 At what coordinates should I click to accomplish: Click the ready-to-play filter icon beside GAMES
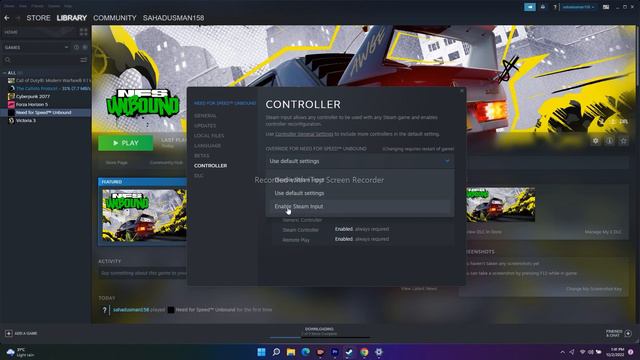click(85, 47)
